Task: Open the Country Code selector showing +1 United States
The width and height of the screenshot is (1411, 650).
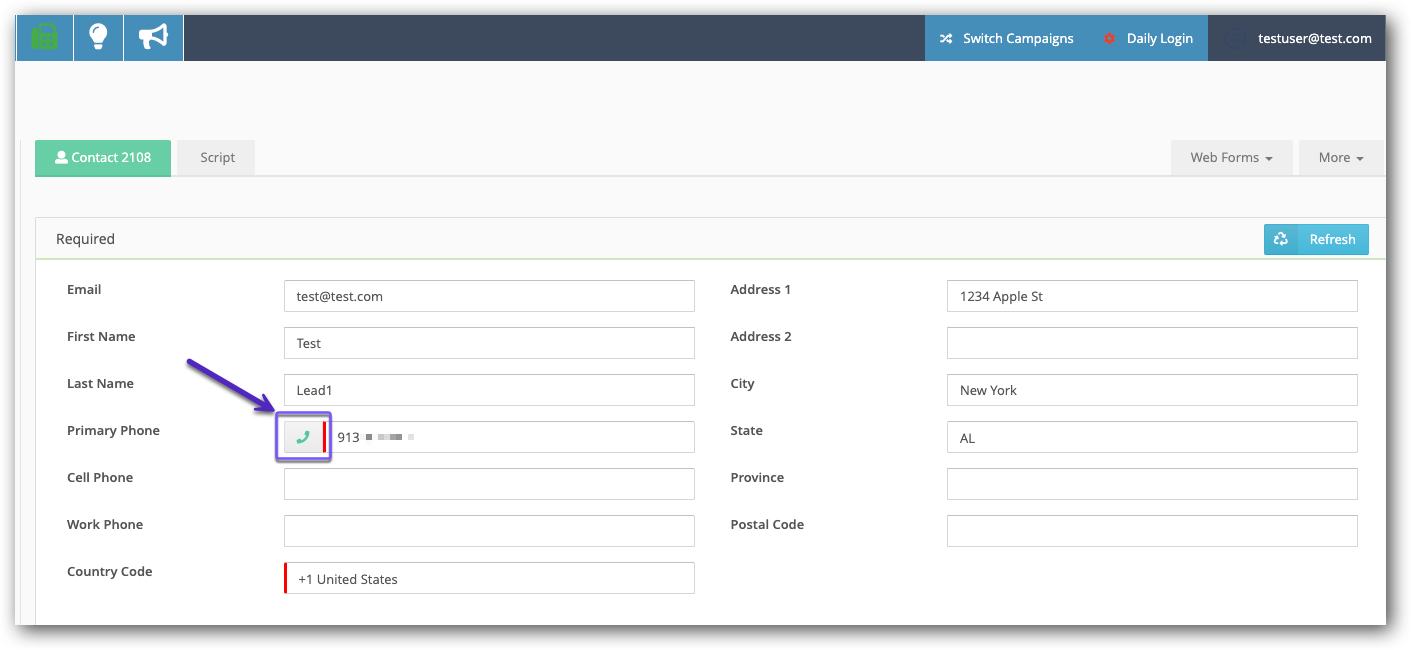Action: [489, 578]
